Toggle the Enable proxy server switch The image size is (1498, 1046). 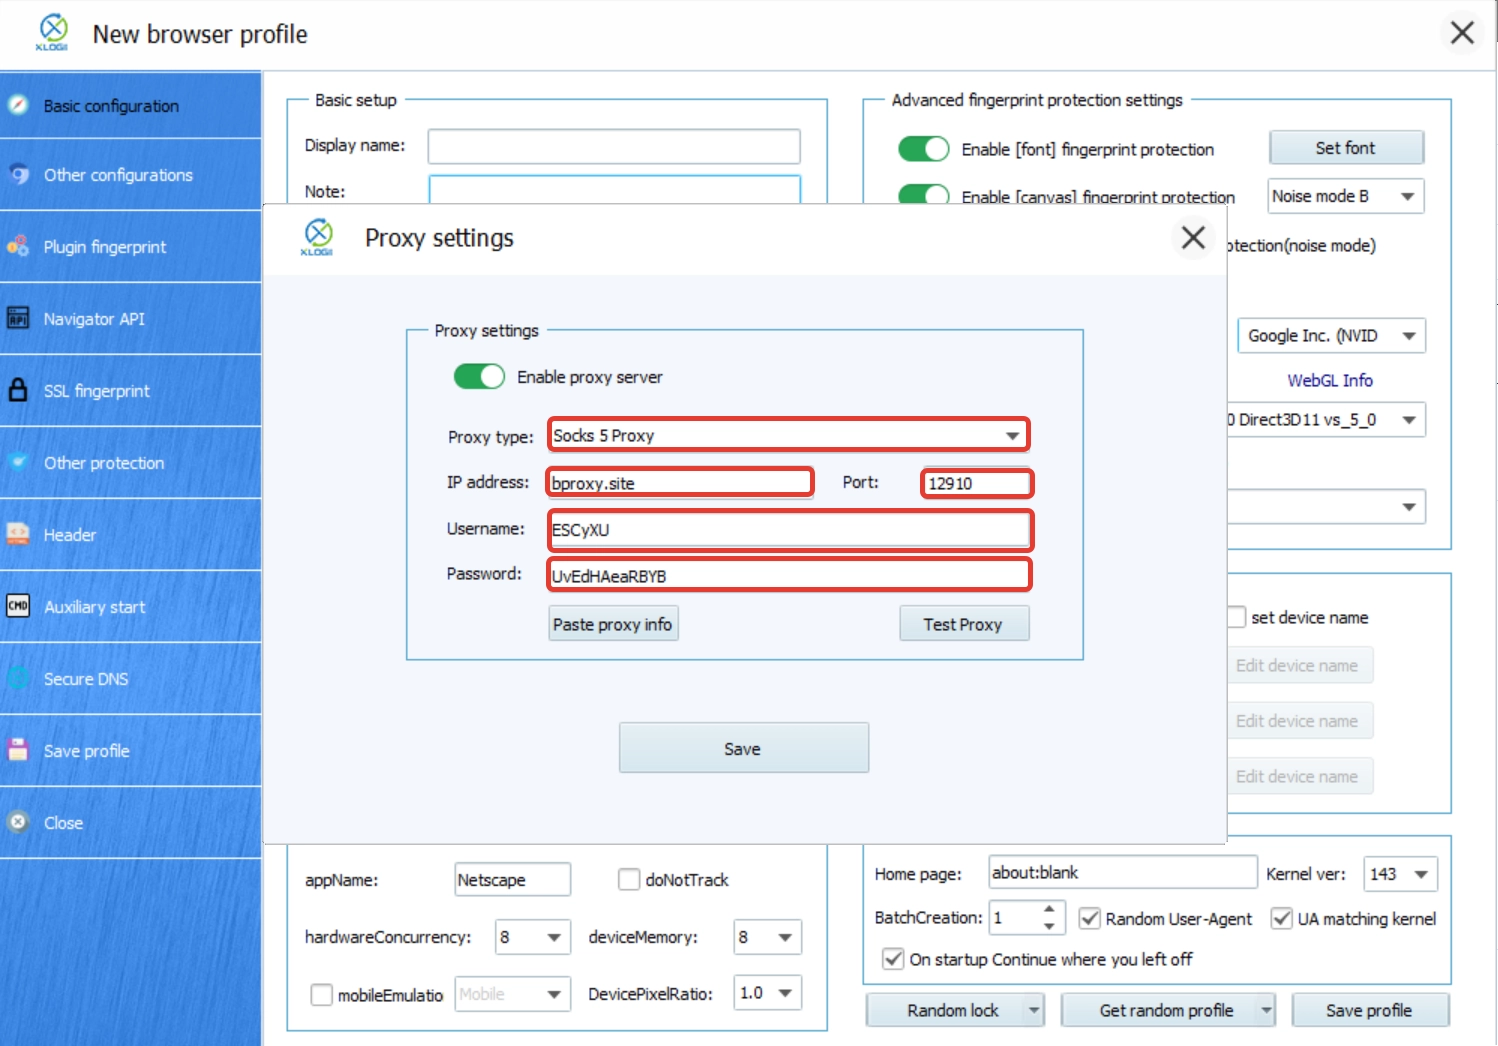(479, 377)
